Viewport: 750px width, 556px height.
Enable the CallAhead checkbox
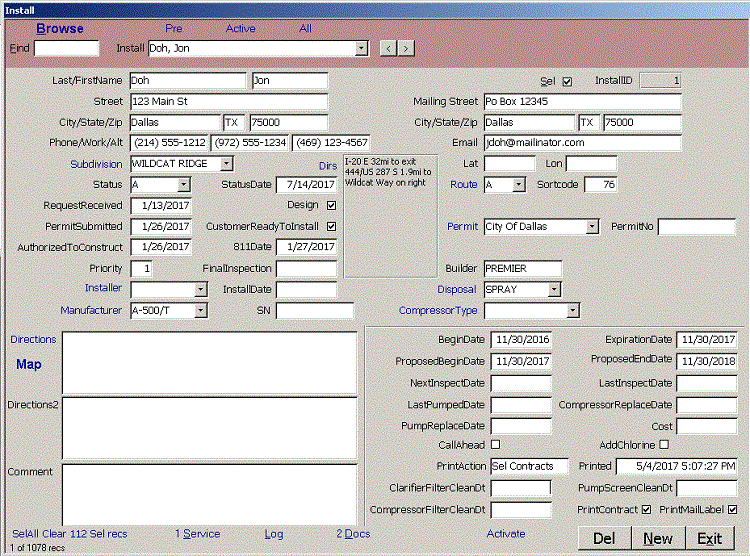tap(495, 445)
